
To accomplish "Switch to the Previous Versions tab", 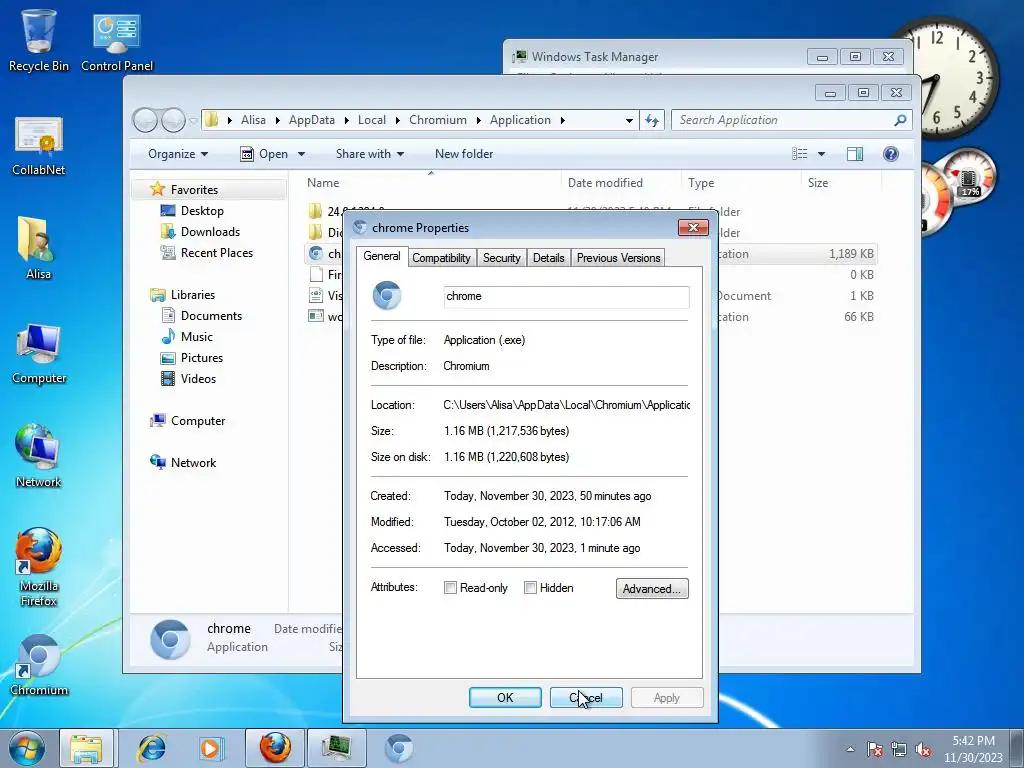I will click(618, 258).
